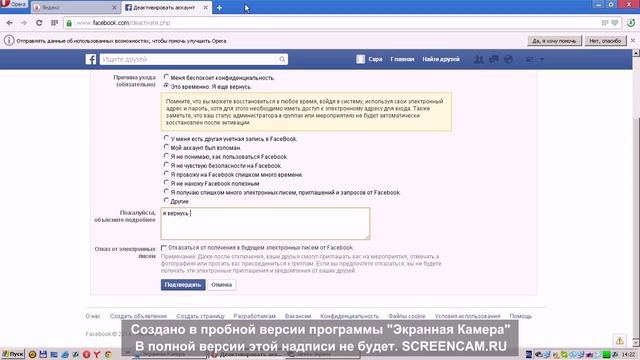The height and width of the screenshot is (360, 640).
Task: Open Facebook messages icon
Action: click(494, 59)
